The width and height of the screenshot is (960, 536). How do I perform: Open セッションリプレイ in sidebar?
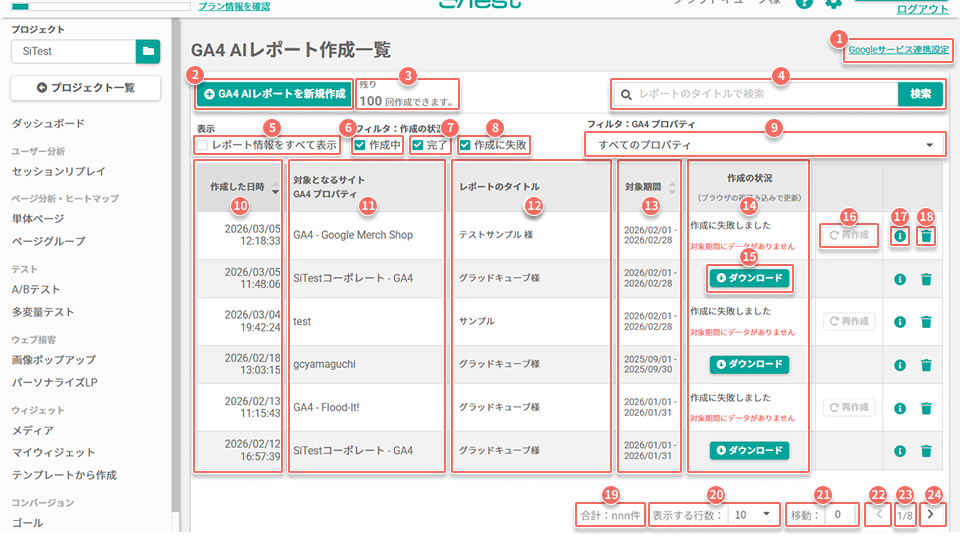59,172
